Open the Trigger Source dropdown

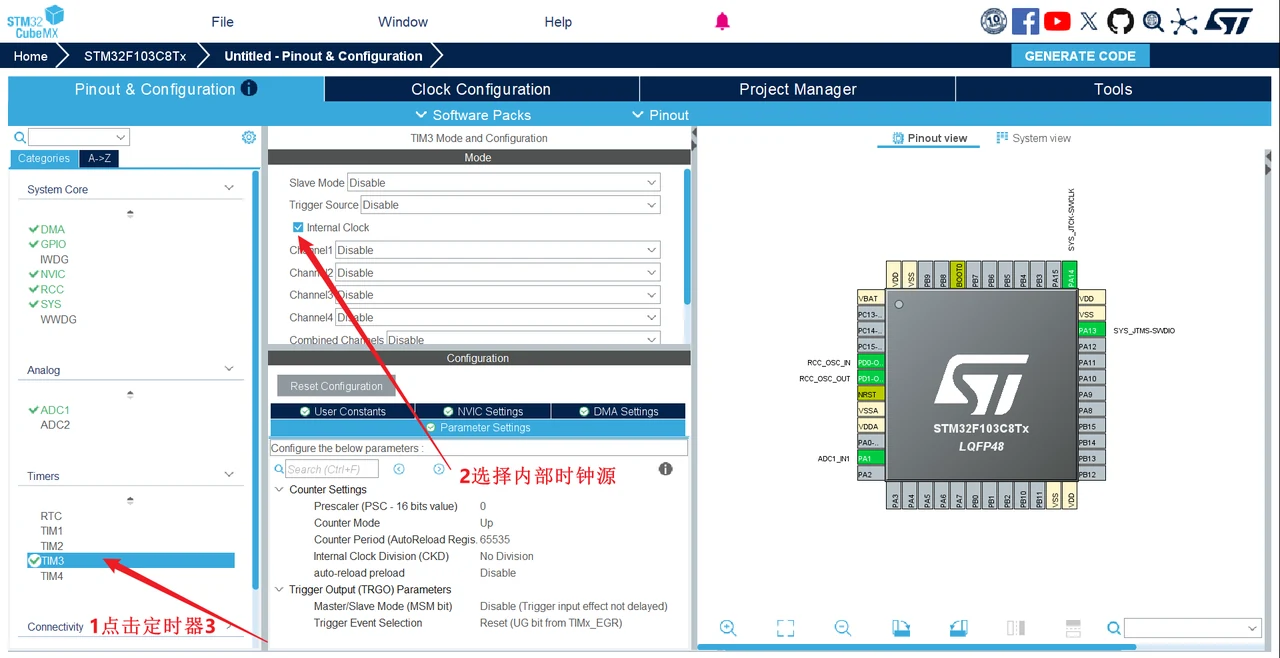510,205
